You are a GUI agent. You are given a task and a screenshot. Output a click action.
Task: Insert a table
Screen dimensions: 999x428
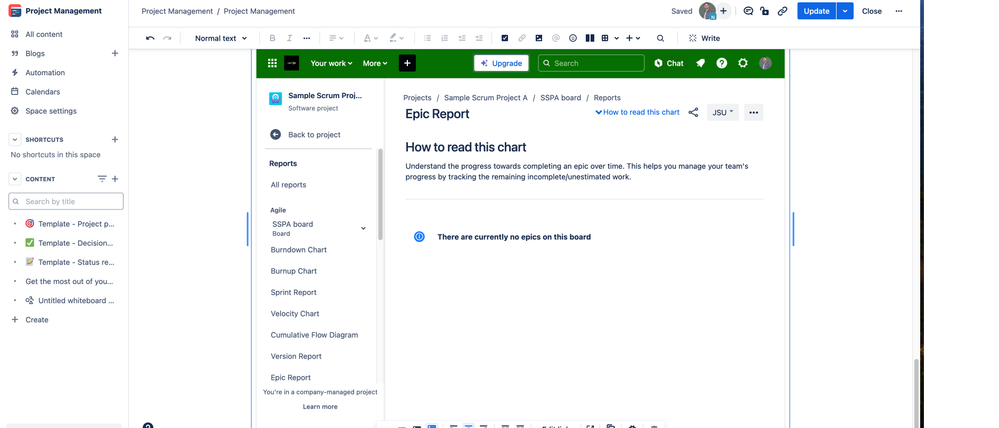(x=605, y=38)
